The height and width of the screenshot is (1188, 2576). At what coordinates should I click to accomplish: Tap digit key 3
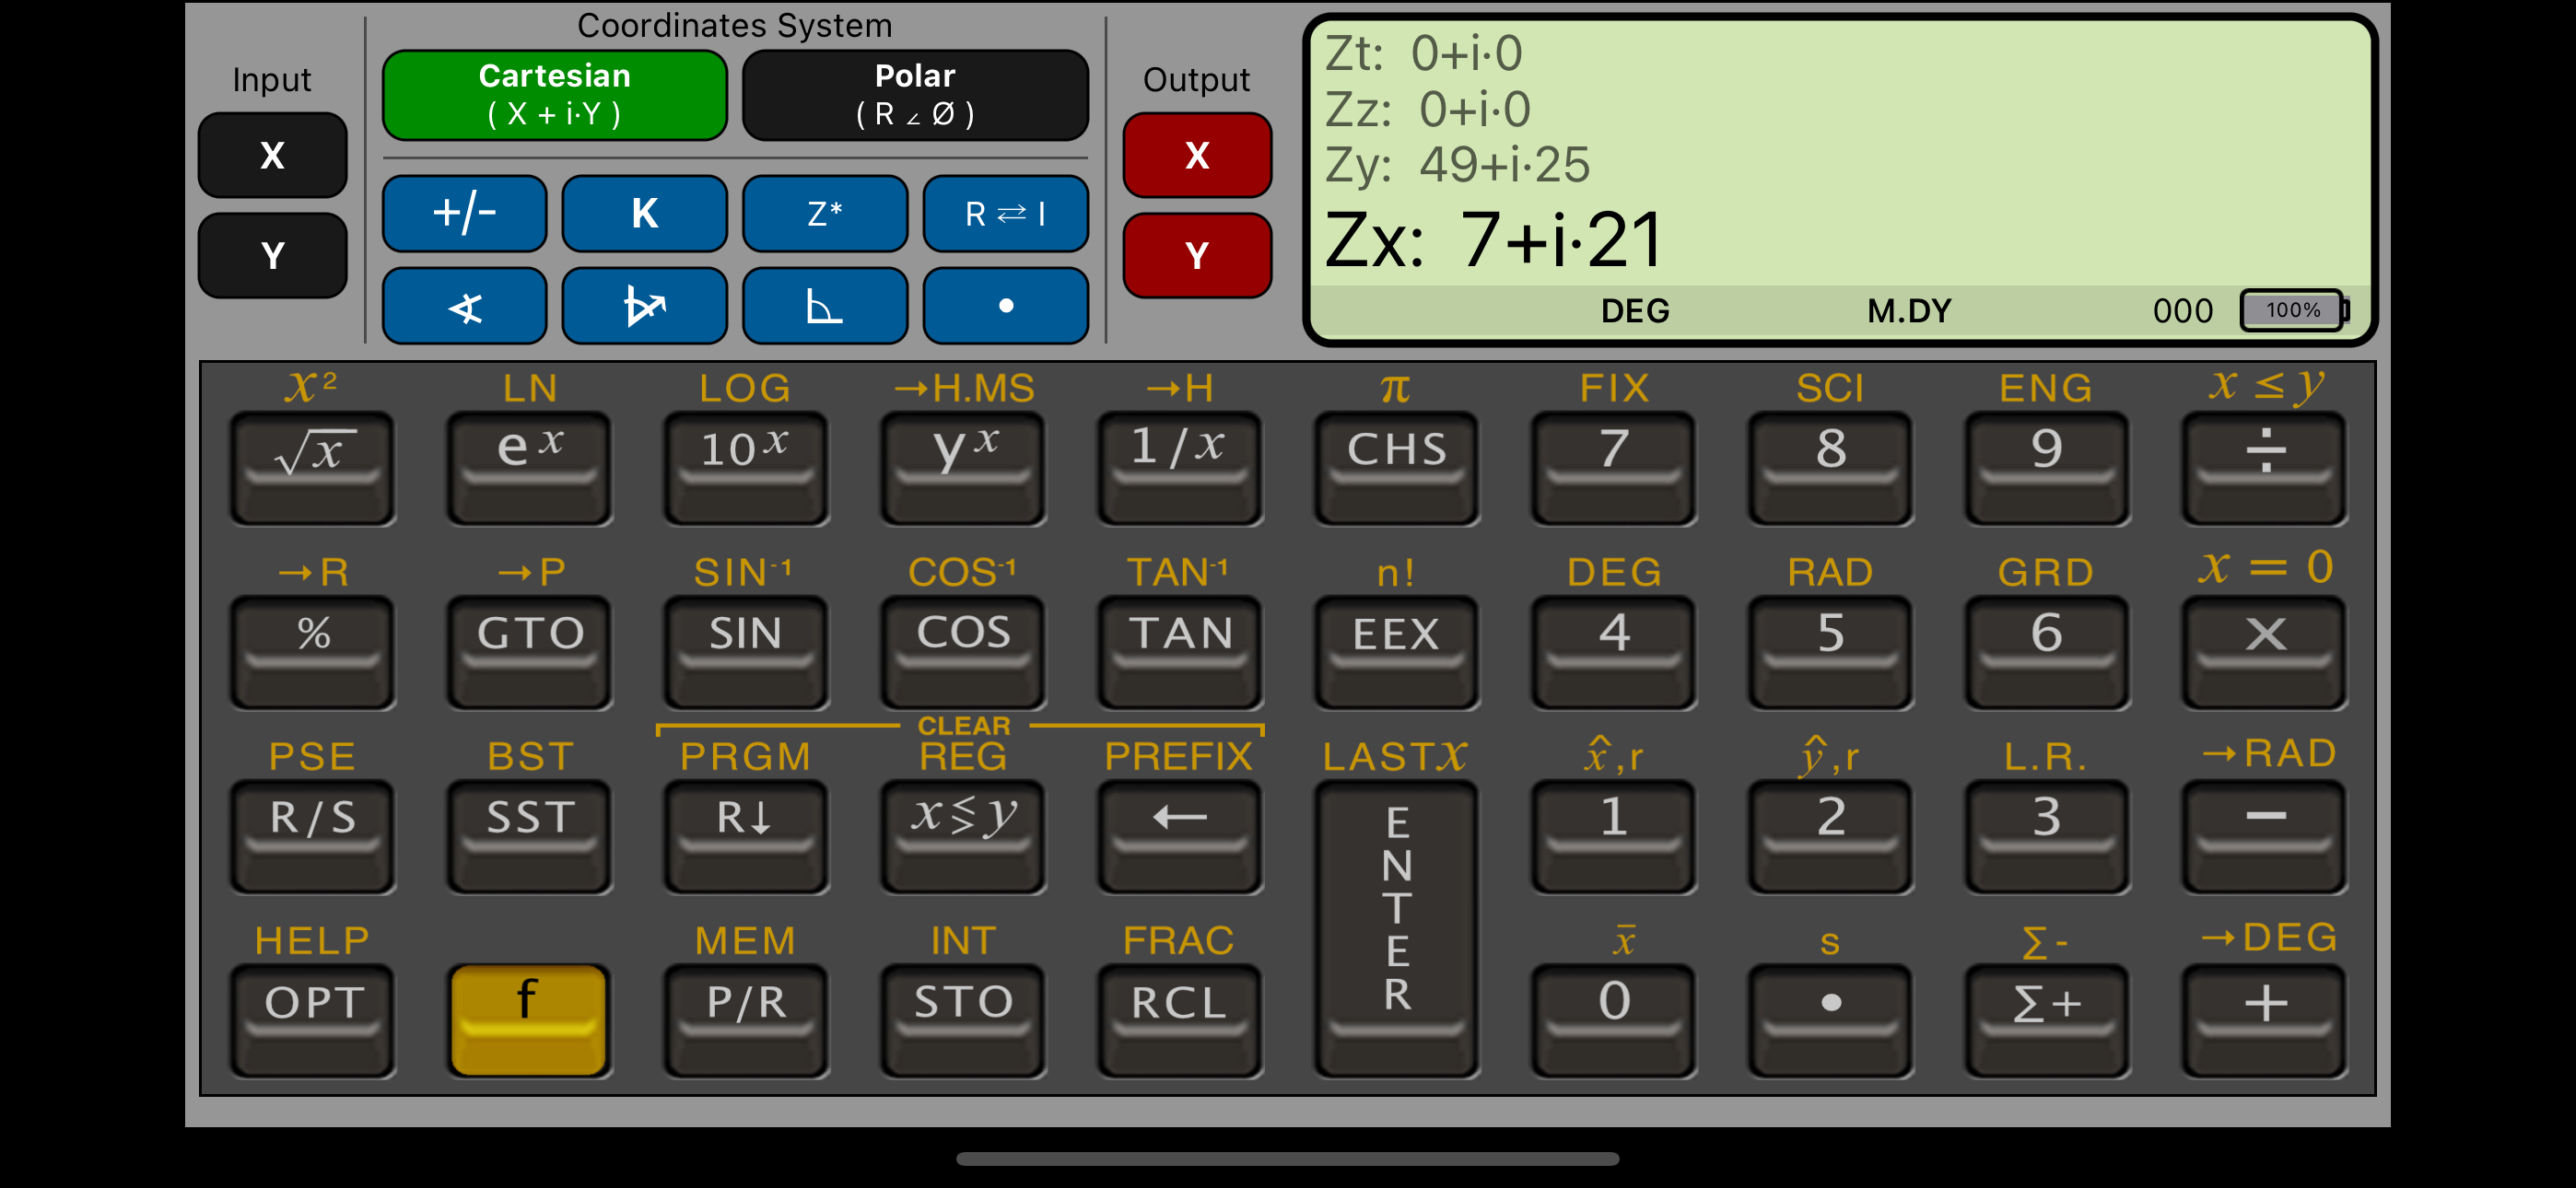pos(2047,836)
